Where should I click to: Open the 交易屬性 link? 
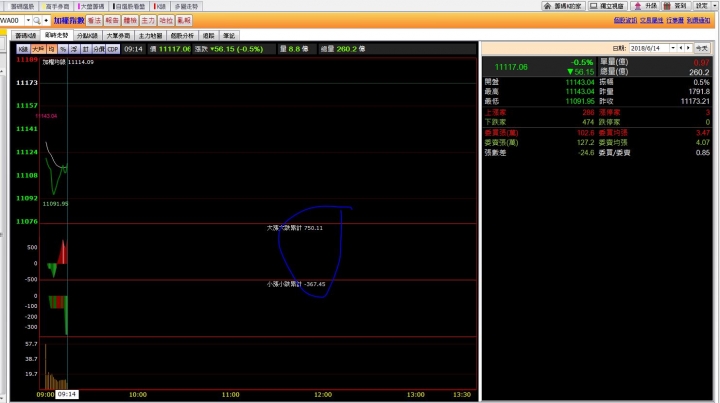point(652,21)
